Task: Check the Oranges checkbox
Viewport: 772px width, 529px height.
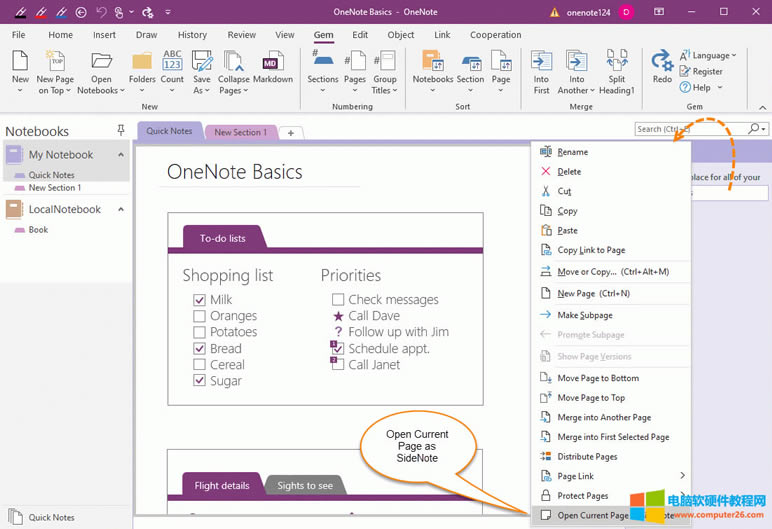Action: [x=199, y=316]
